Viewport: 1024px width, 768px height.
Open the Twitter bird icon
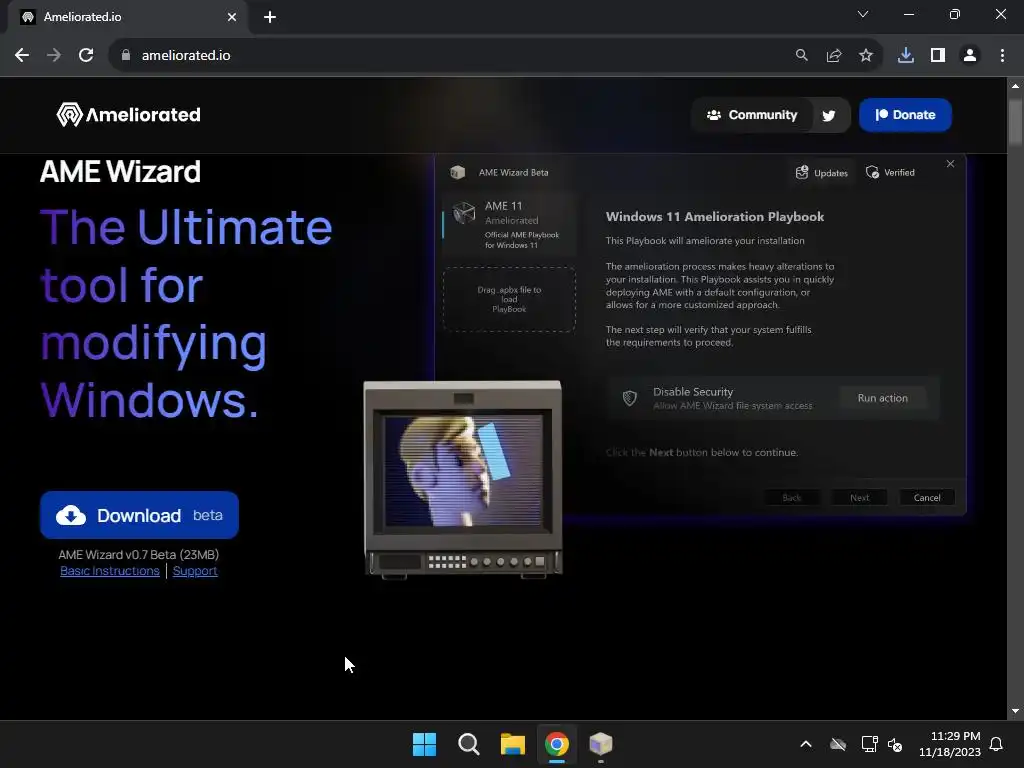pyautogui.click(x=829, y=116)
